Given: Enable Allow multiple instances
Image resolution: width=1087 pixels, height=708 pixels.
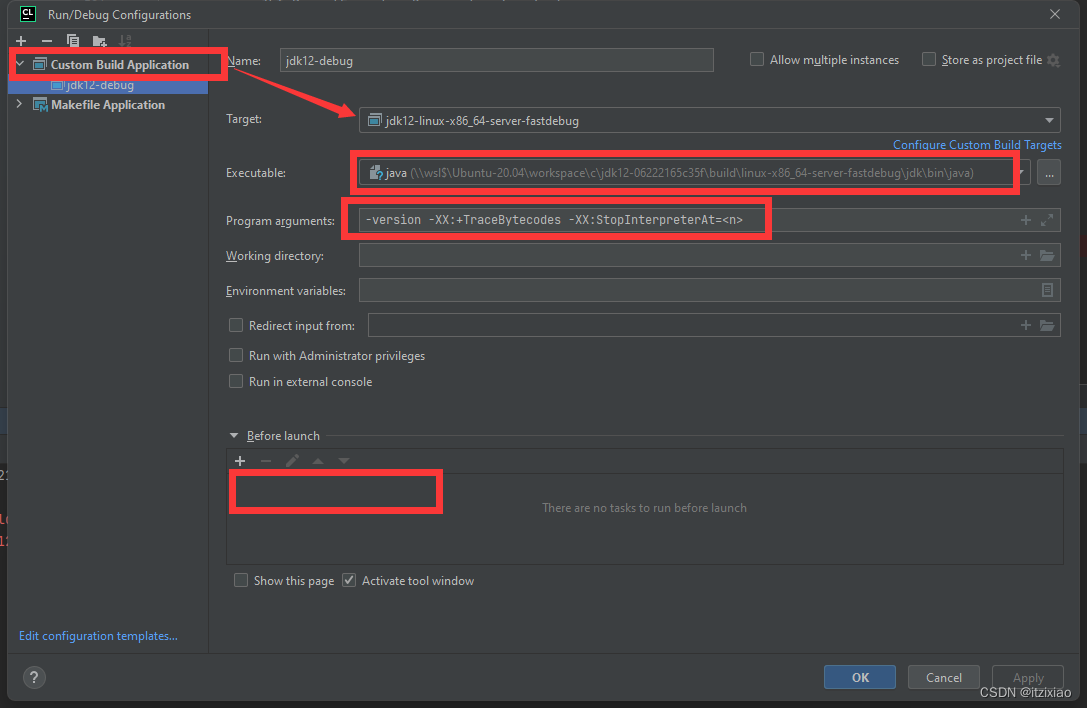Looking at the screenshot, I should pyautogui.click(x=757, y=60).
